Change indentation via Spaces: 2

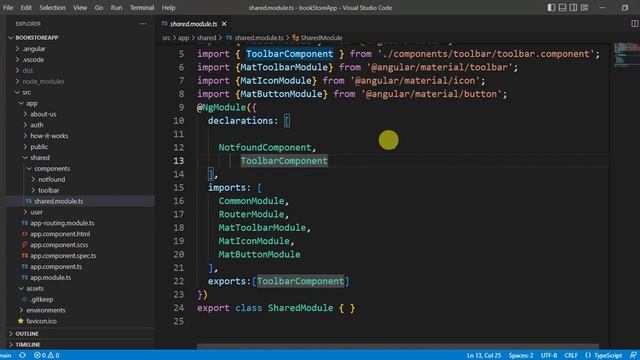pos(521,355)
